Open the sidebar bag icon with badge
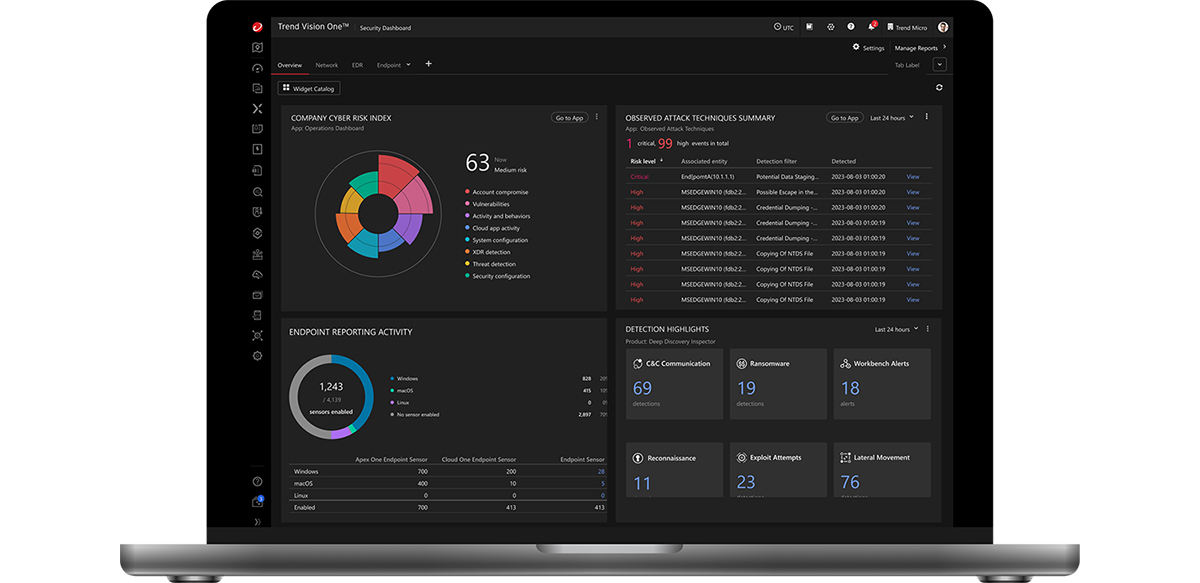Screen dimensions: 1200x583 (x=257, y=502)
